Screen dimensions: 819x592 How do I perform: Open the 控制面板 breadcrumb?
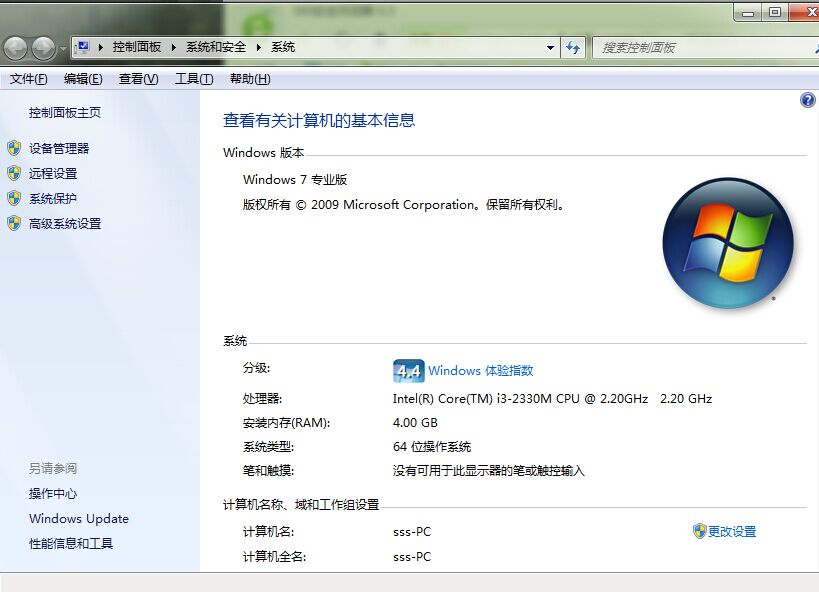coord(137,47)
